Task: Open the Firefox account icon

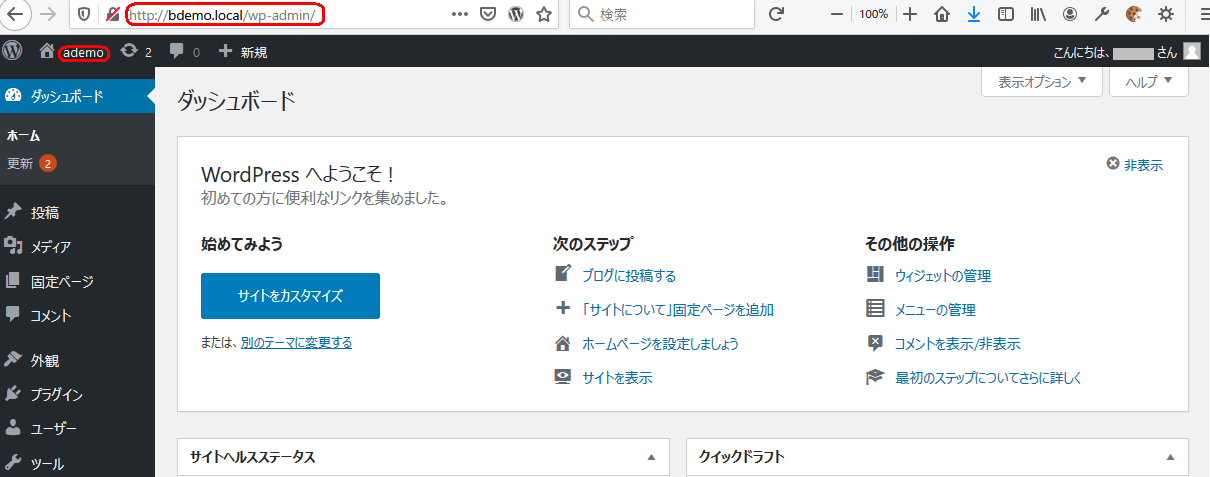Action: pos(1070,15)
